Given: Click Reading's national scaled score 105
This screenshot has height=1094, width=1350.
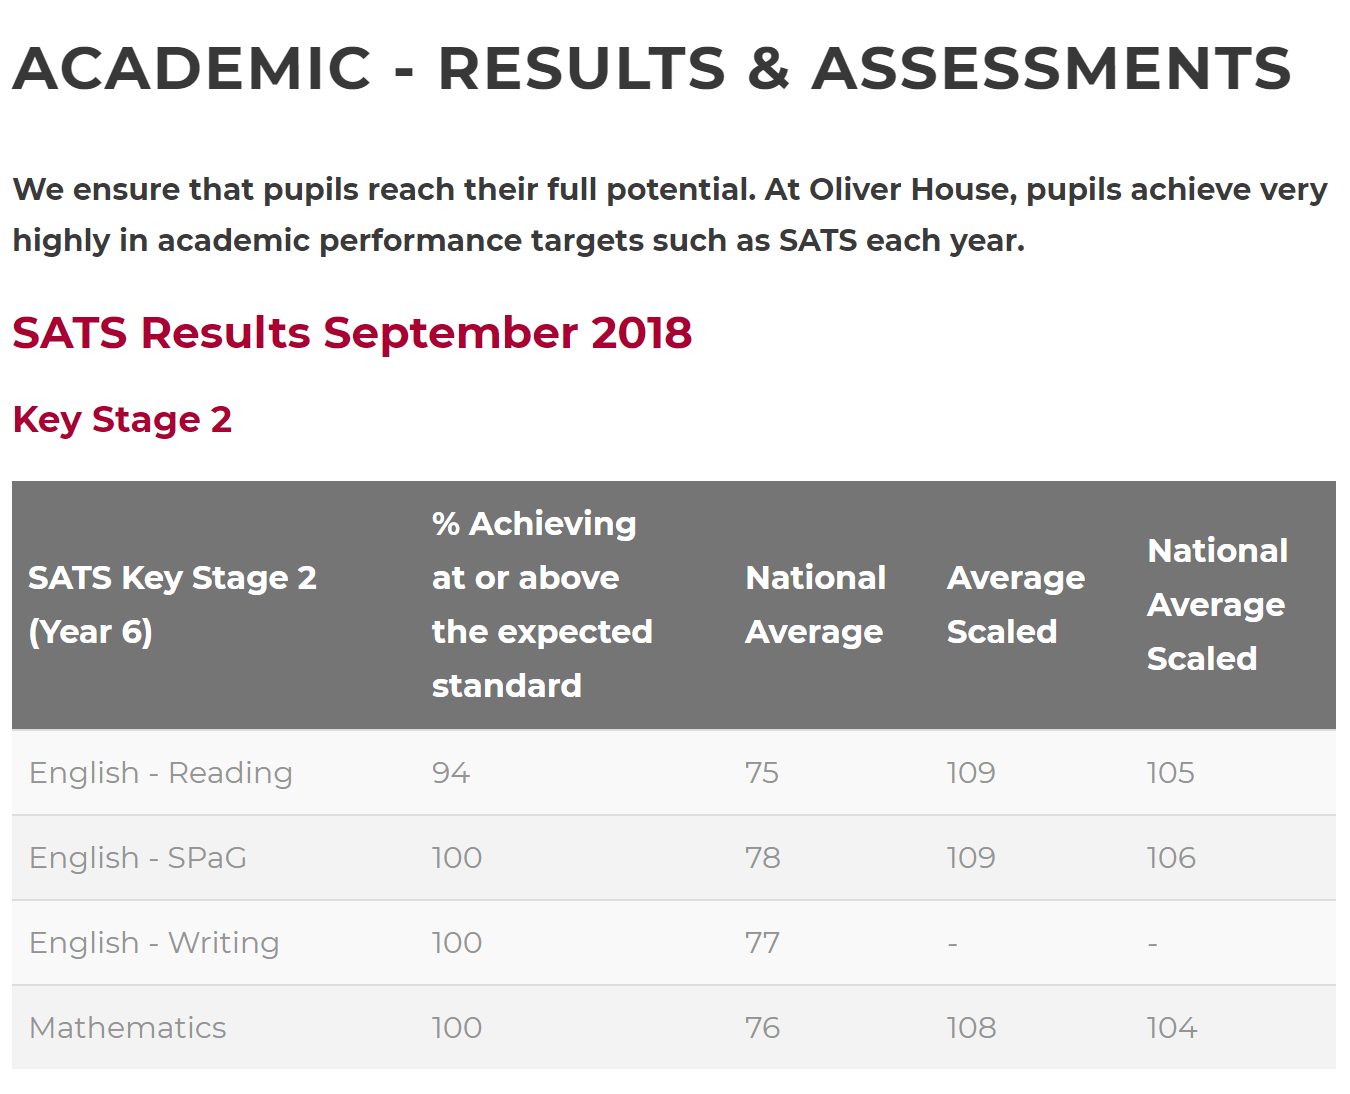Looking at the screenshot, I should pos(1171,773).
